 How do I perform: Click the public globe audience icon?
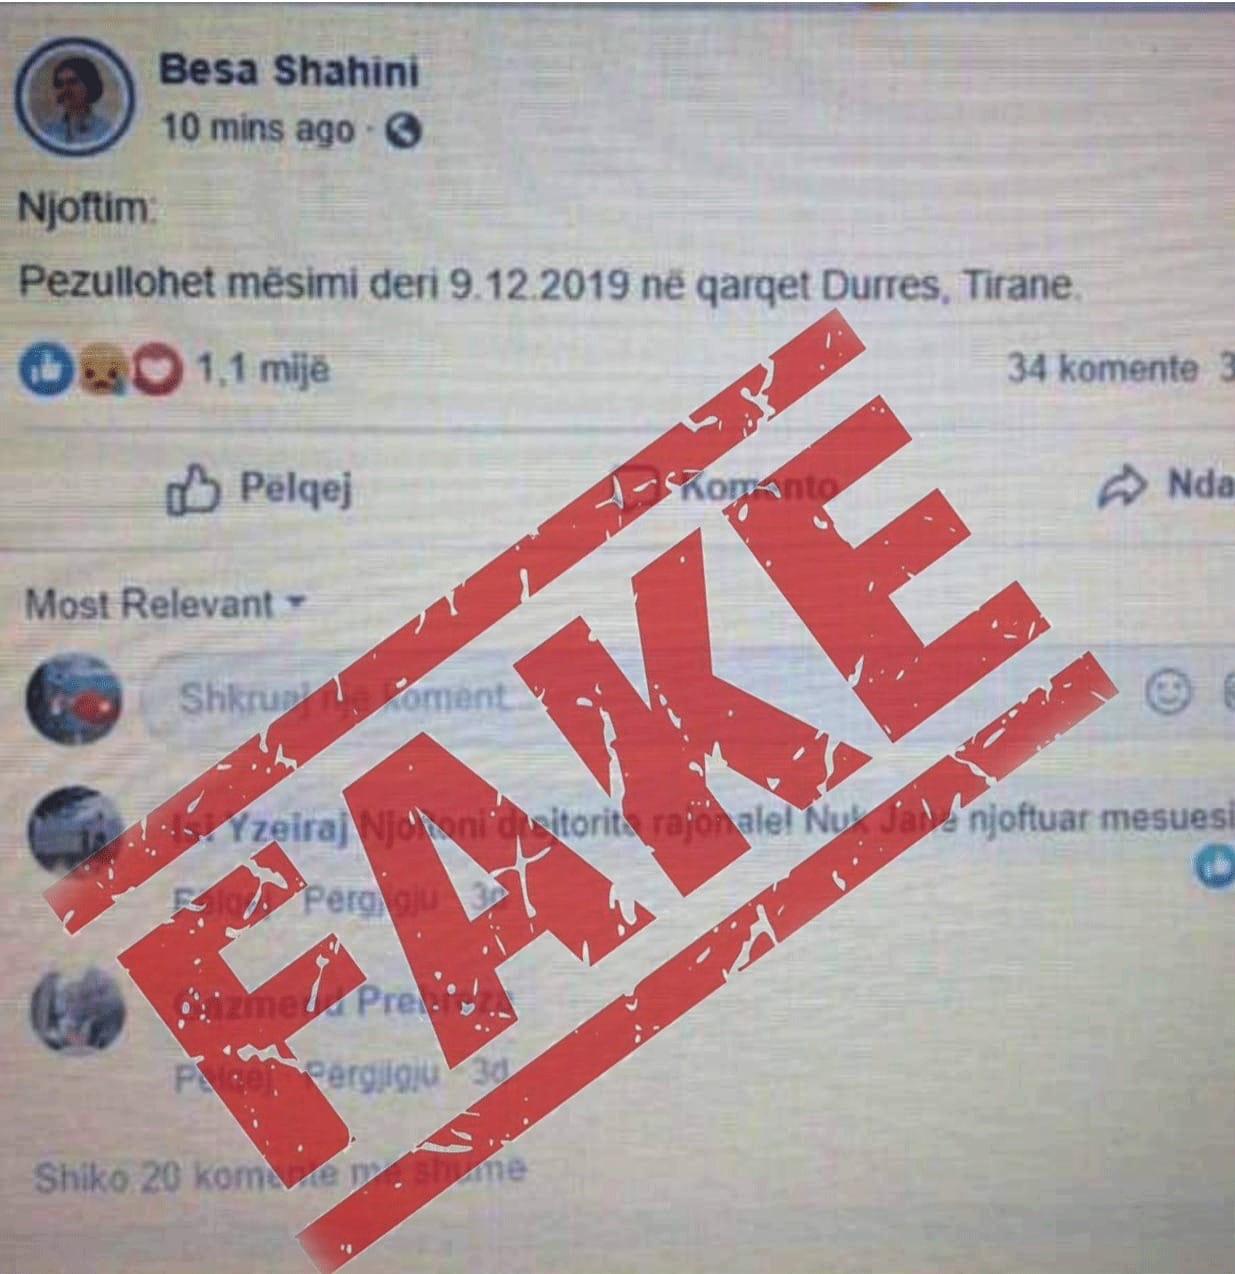[x=402, y=131]
